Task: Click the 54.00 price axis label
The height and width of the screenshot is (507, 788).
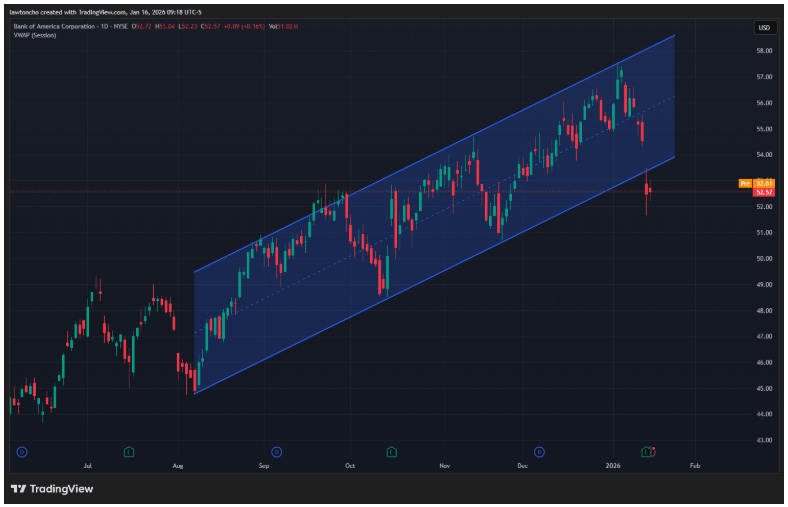Action: point(764,155)
